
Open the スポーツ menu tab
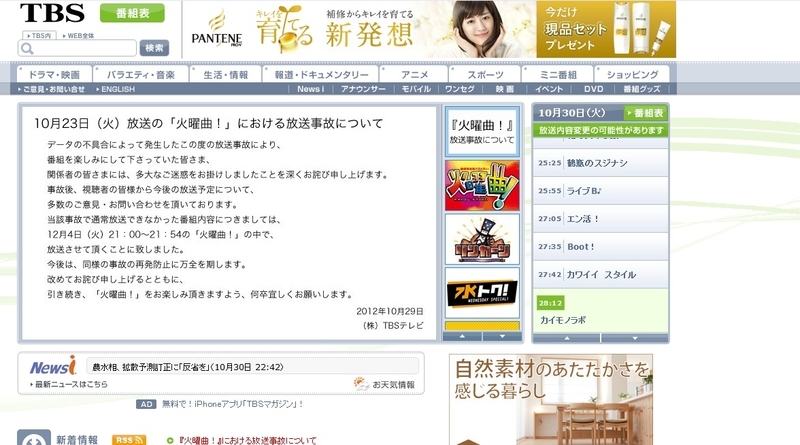(x=485, y=75)
